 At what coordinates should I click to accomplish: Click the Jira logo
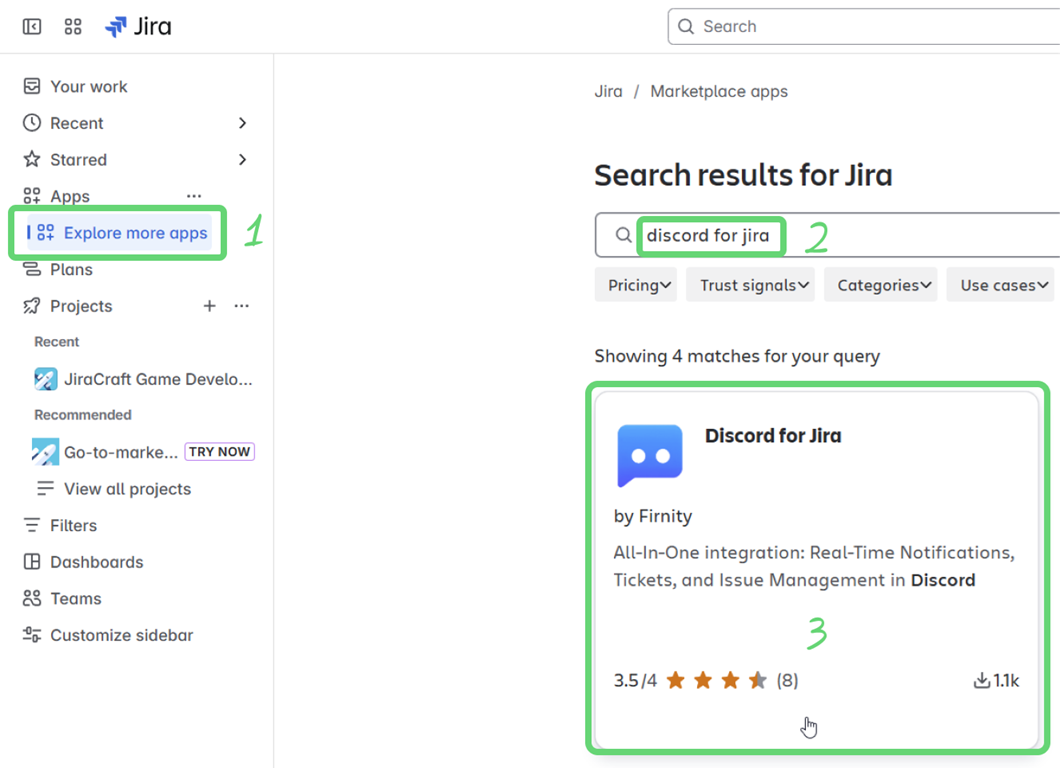click(x=138, y=27)
